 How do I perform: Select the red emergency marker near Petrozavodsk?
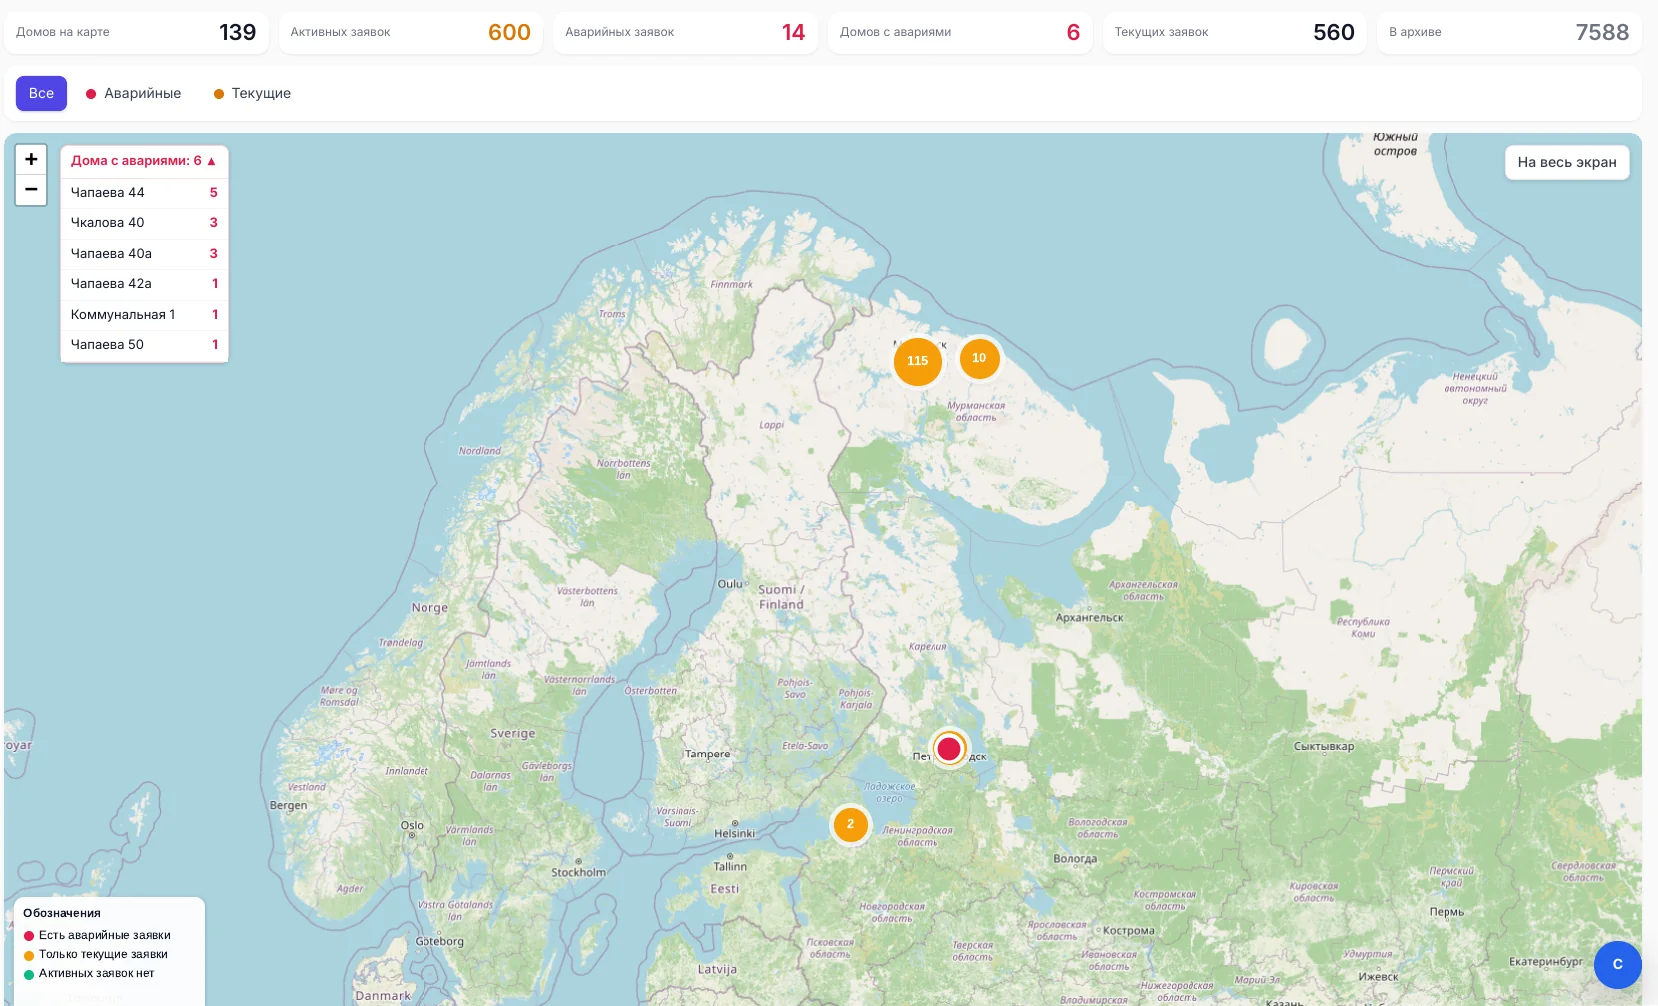(949, 748)
